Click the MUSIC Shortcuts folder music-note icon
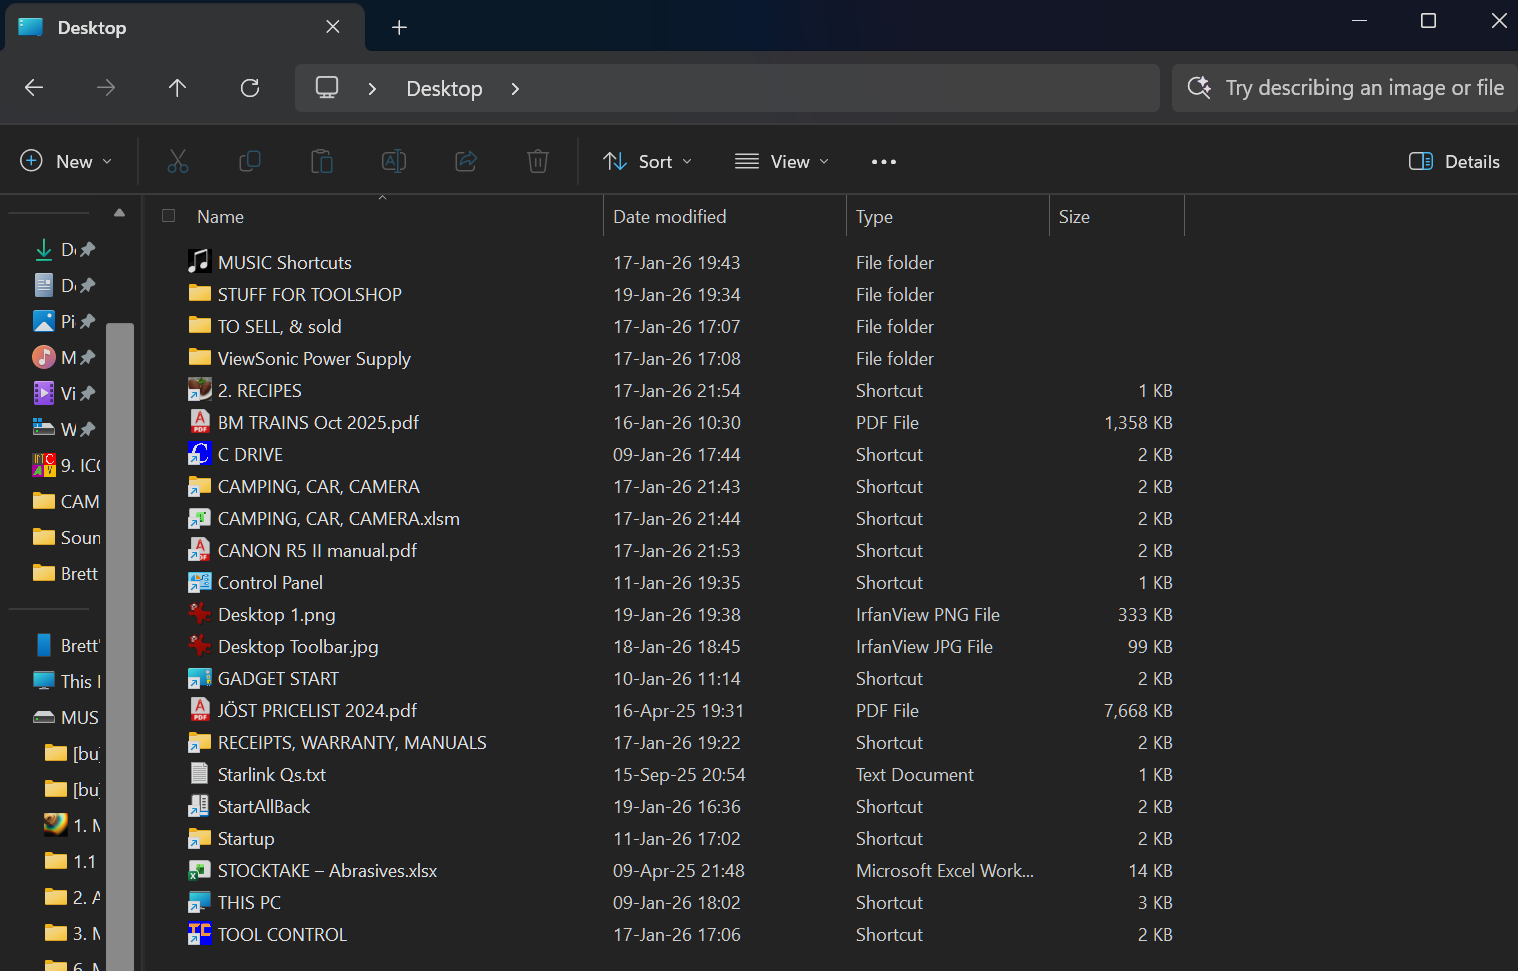The image size is (1518, 971). (x=200, y=262)
